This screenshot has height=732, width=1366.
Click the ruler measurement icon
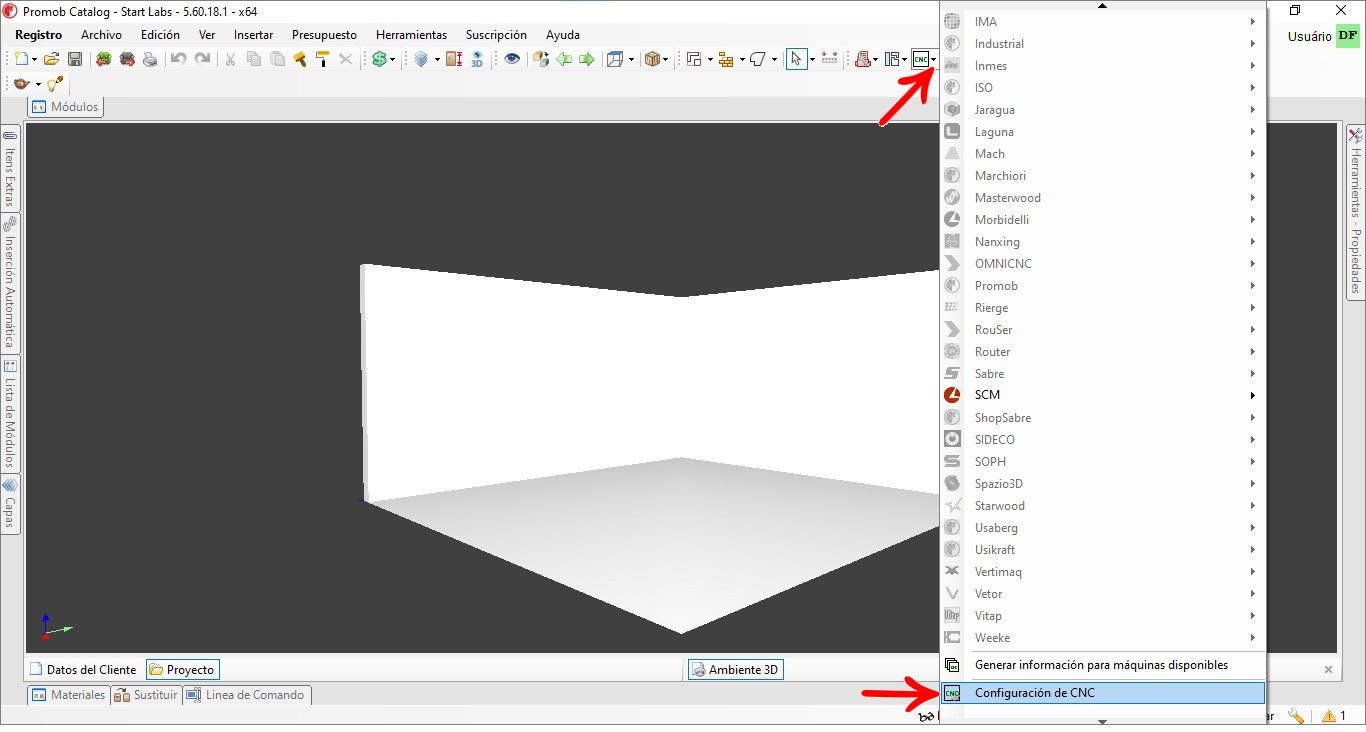tap(829, 58)
